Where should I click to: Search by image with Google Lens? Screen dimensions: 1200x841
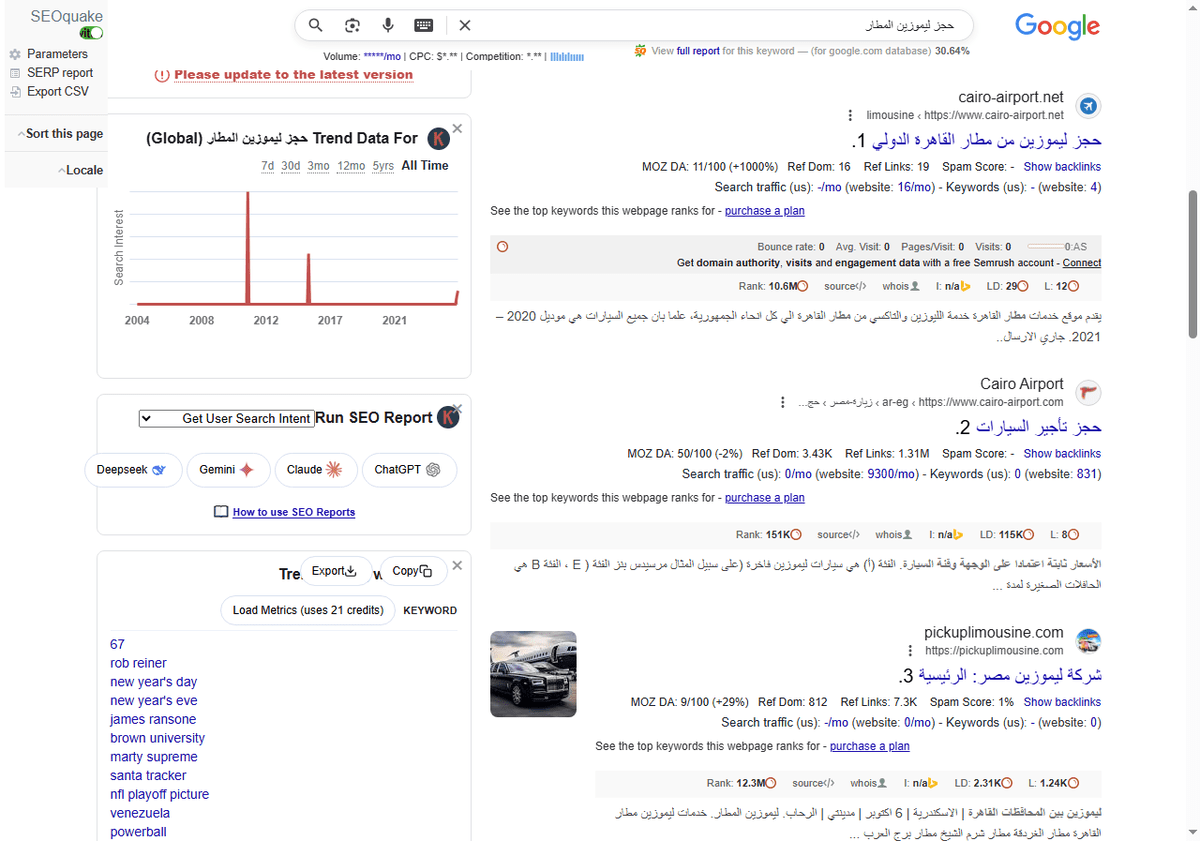[352, 25]
